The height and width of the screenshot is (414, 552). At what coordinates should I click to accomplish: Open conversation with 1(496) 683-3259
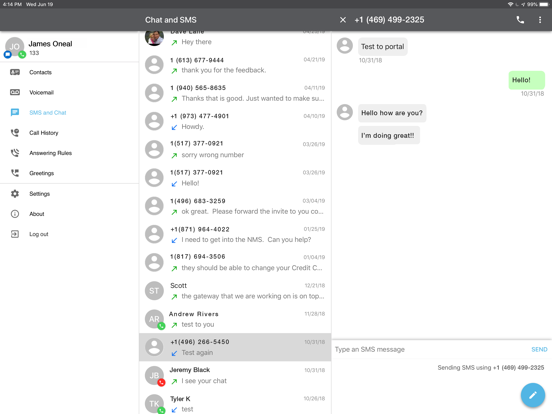click(x=235, y=206)
